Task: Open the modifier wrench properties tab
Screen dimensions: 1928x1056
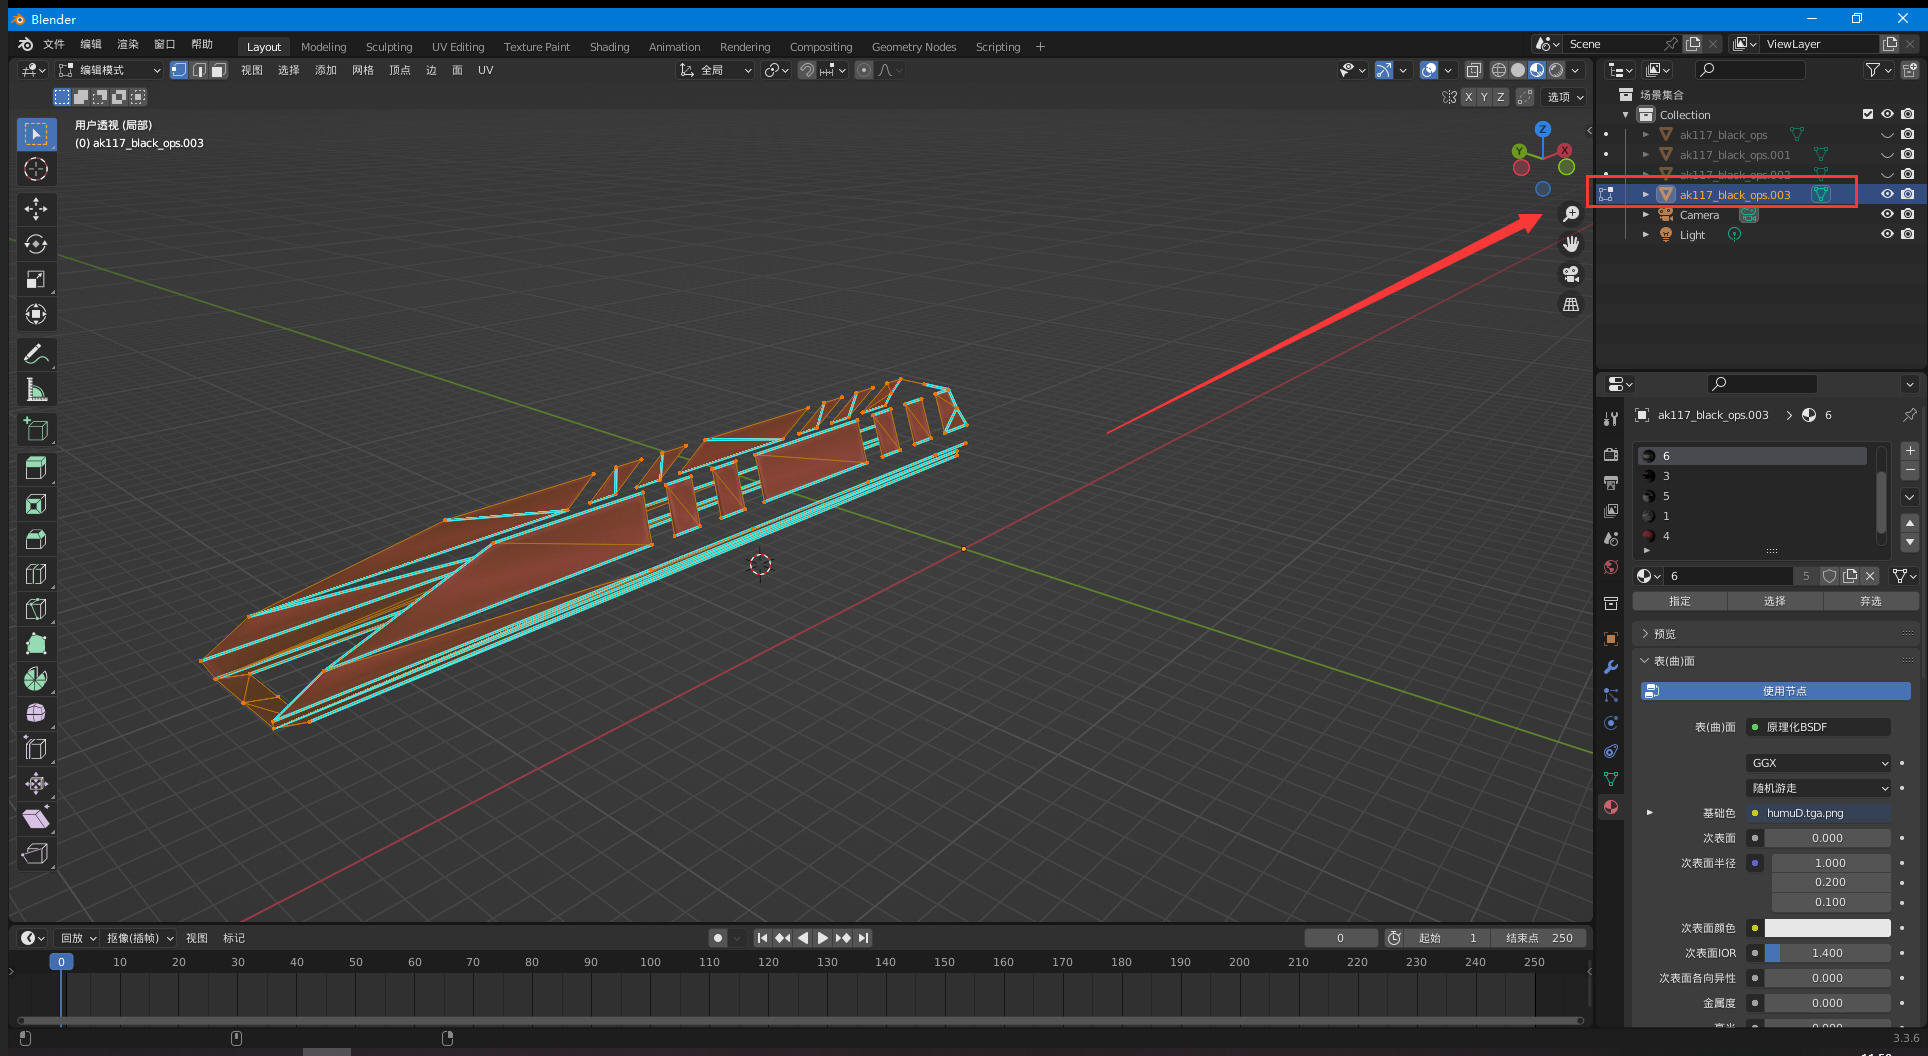Action: click(1610, 667)
